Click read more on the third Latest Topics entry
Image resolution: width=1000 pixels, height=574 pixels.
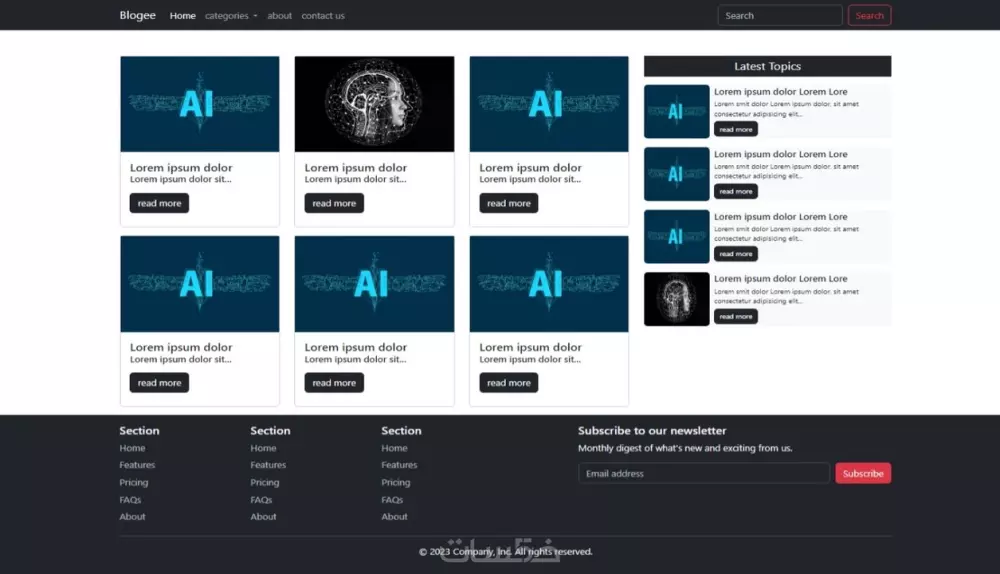click(x=735, y=254)
